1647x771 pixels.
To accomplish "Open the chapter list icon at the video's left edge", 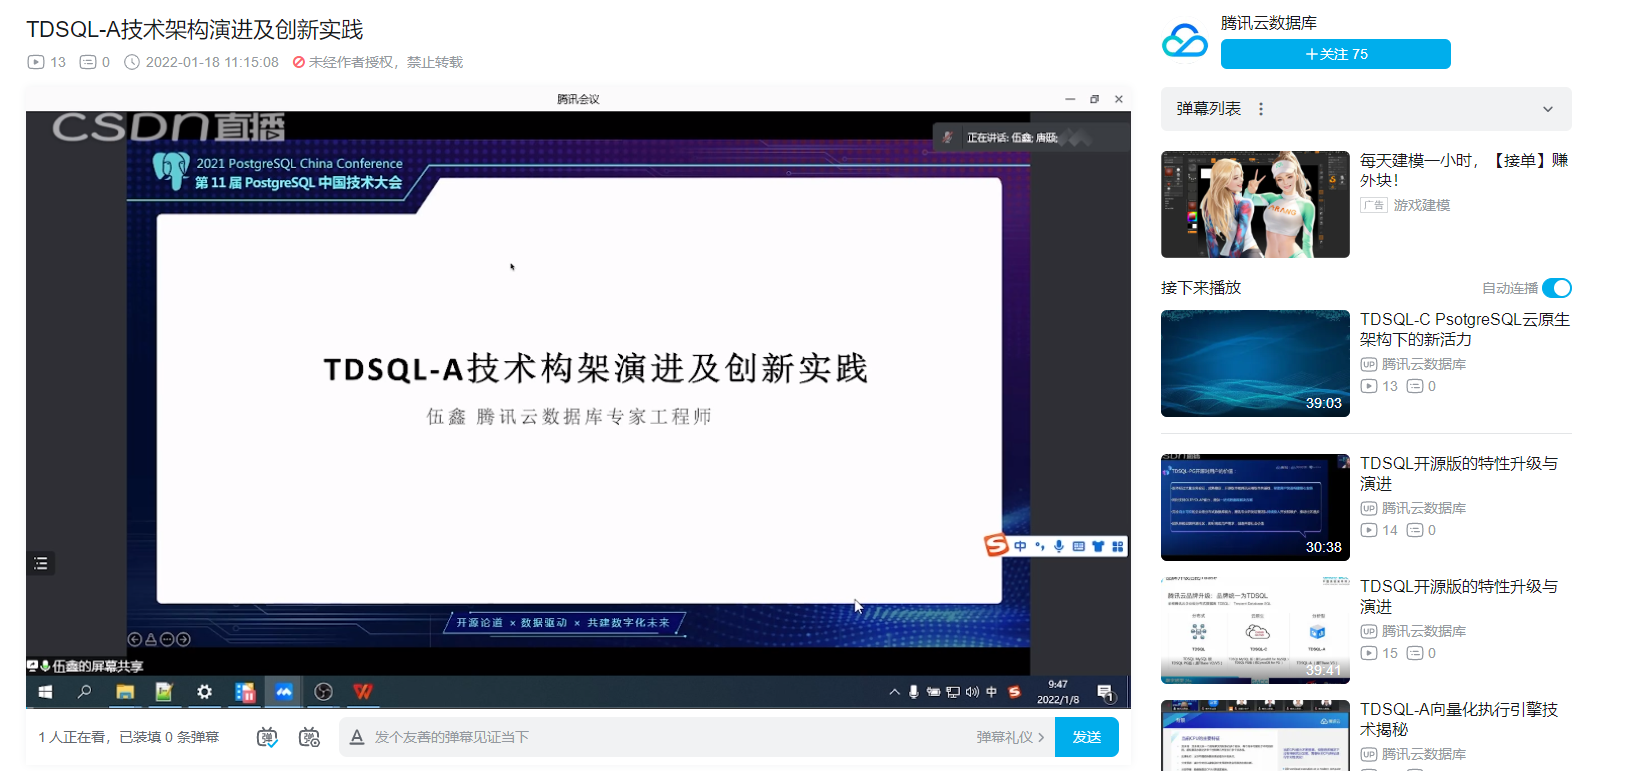I will pos(41,563).
